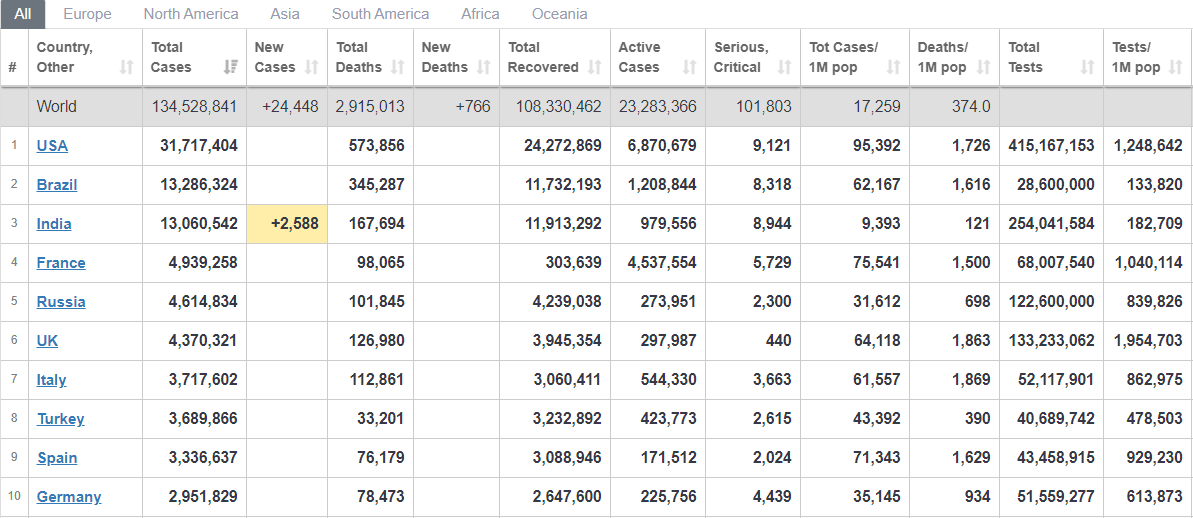The image size is (1193, 518).
Task: Show the Oceania tab
Action: 559,14
